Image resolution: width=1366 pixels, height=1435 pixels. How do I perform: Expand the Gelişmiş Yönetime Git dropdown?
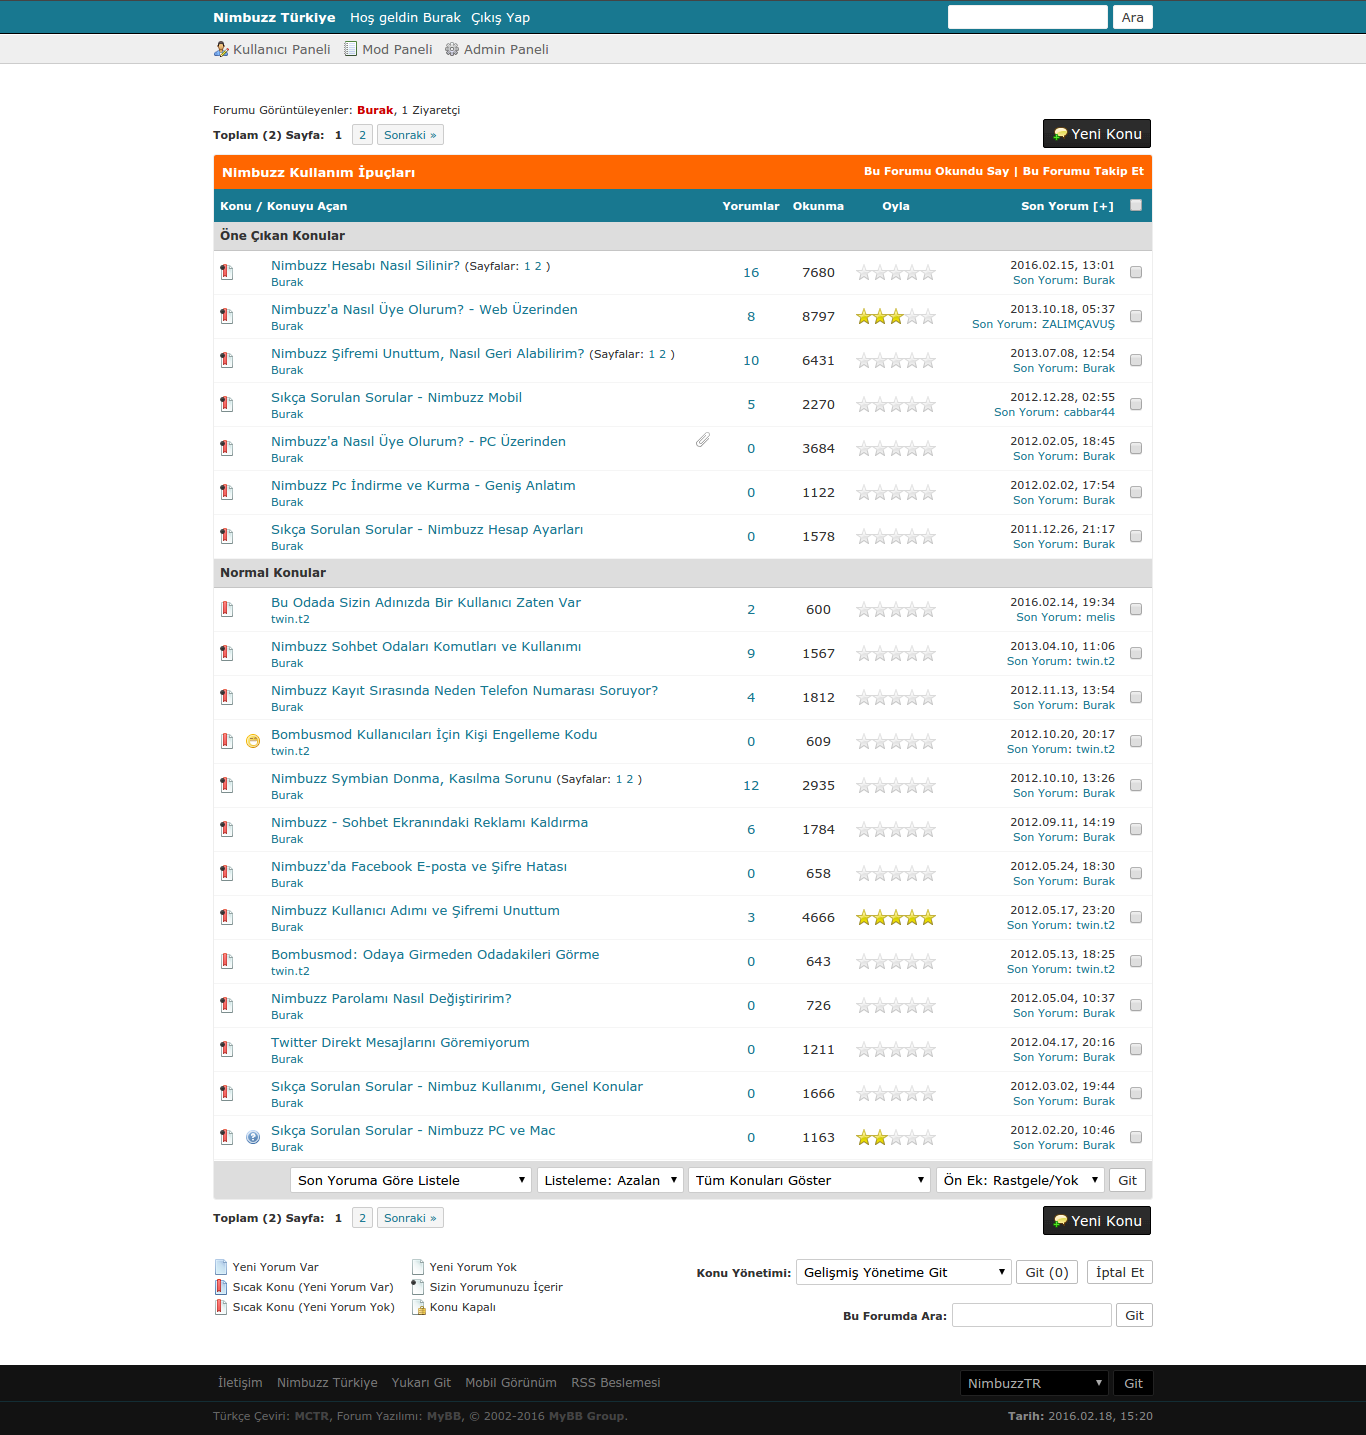pyautogui.click(x=903, y=1272)
